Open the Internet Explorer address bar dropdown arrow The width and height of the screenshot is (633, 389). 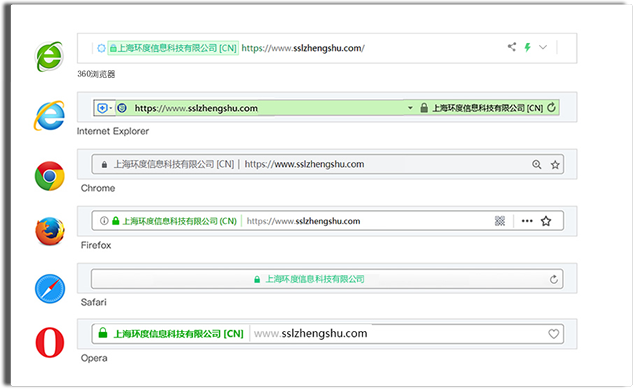pyautogui.click(x=410, y=108)
